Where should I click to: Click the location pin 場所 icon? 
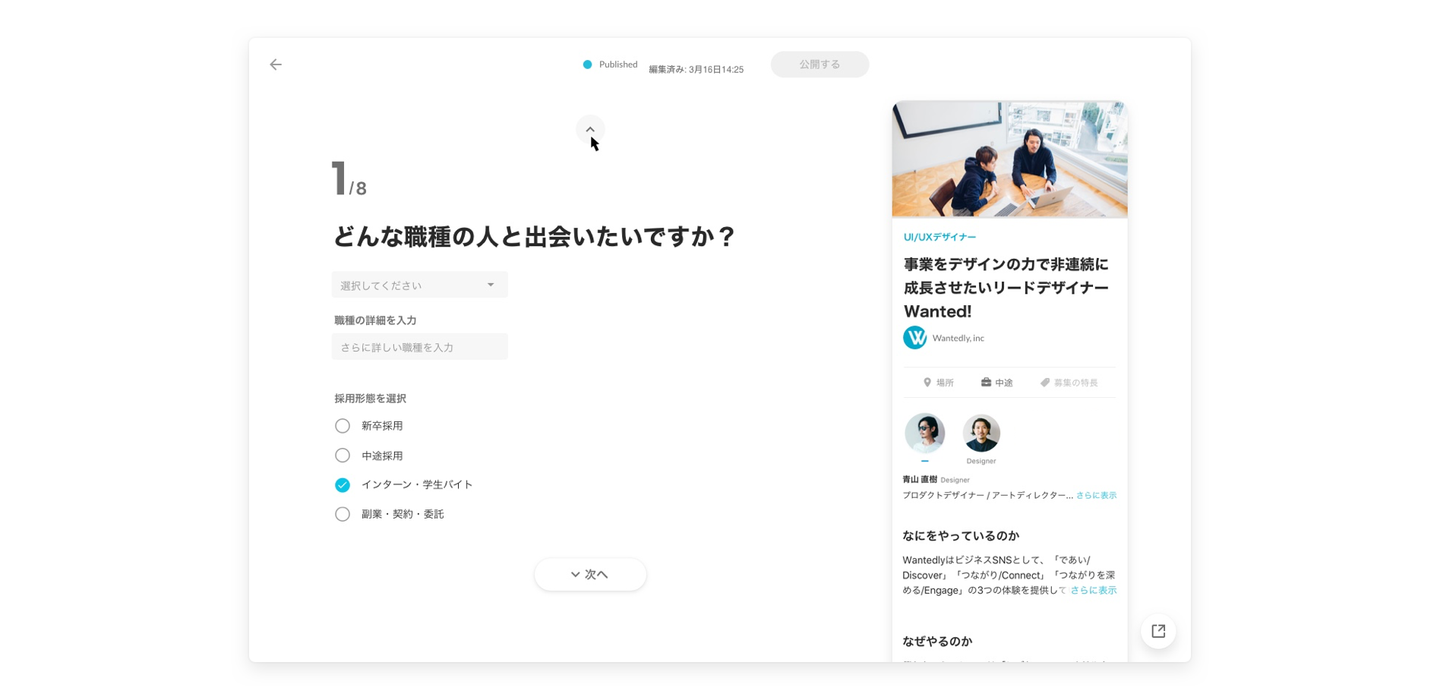tap(927, 383)
